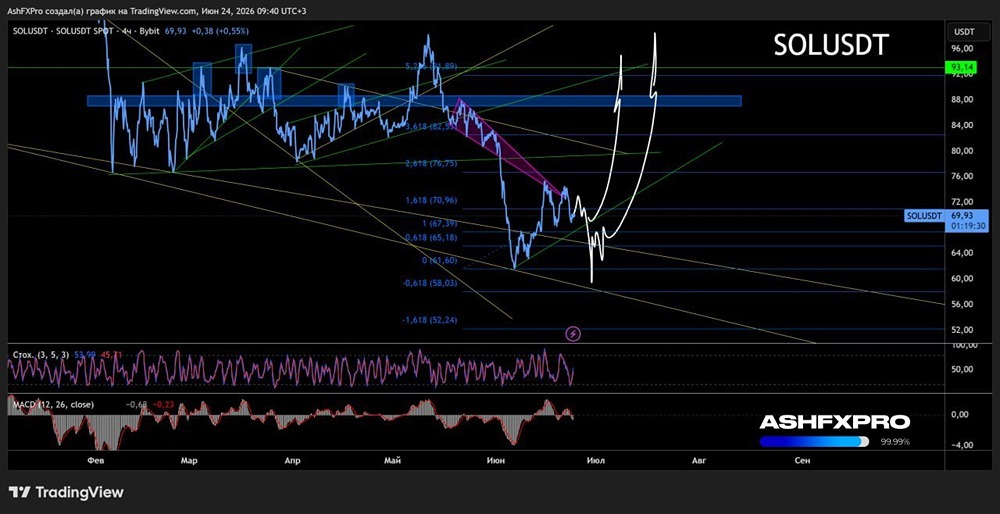Click the purple lightning bolt event icon
The width and height of the screenshot is (1000, 514).
click(574, 333)
